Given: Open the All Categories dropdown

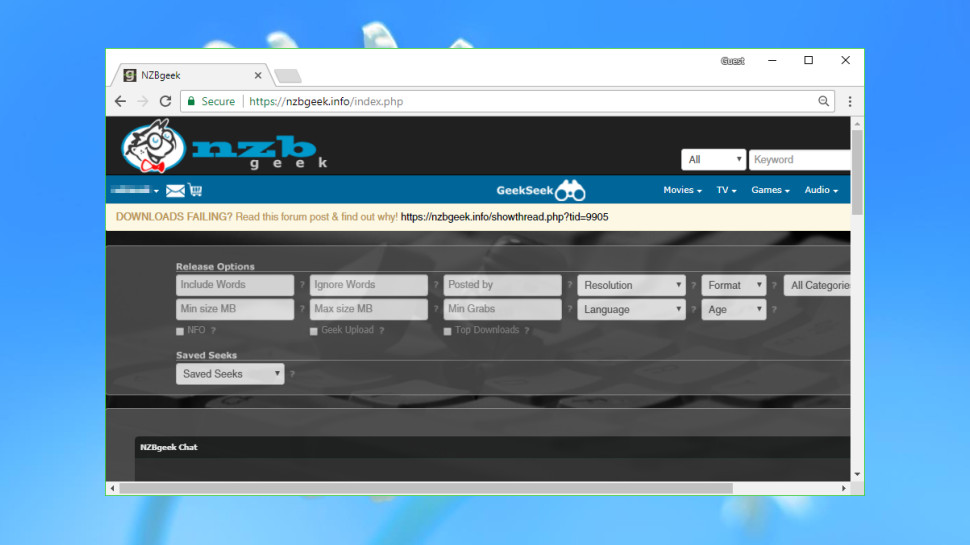Looking at the screenshot, I should coord(817,285).
